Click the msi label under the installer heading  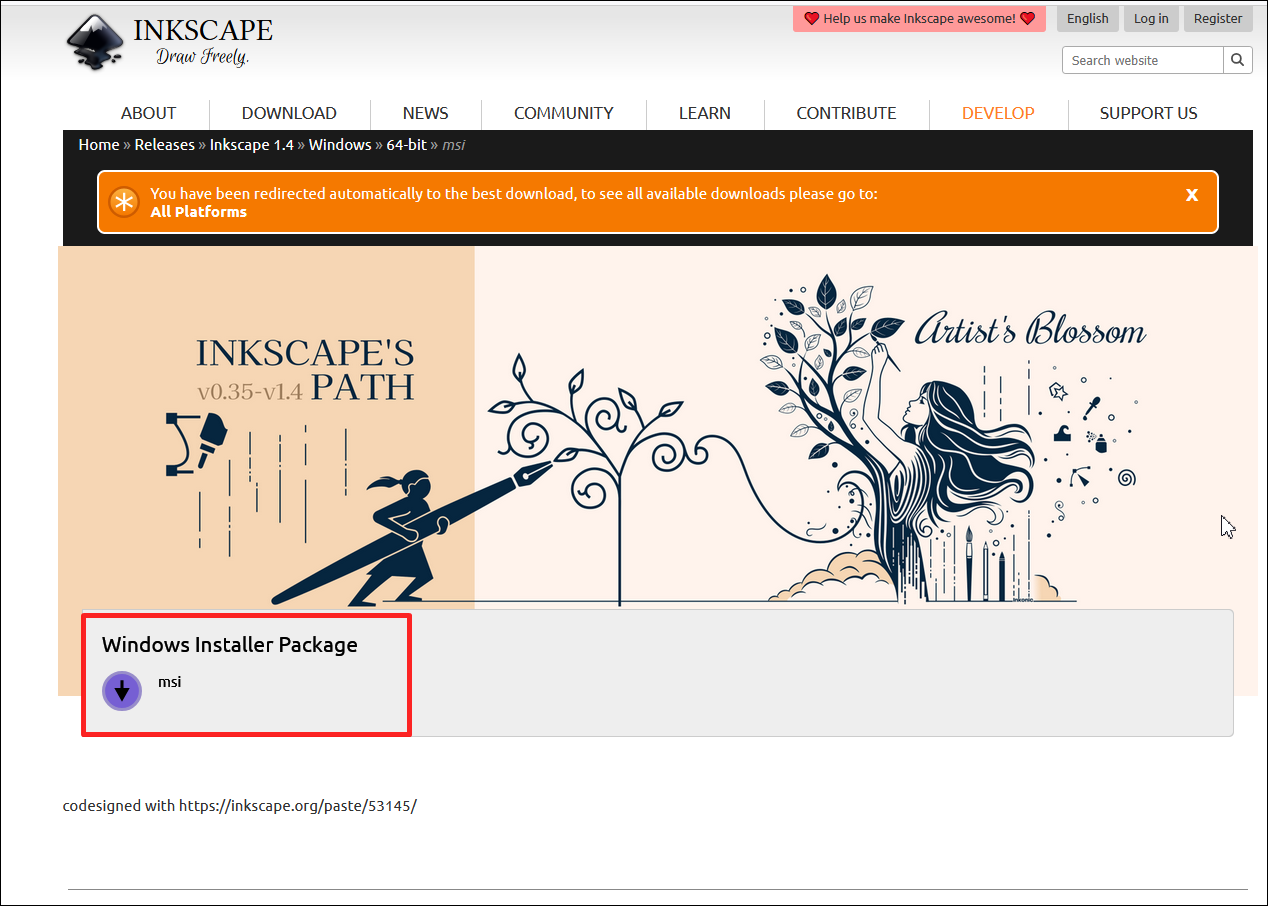coord(170,683)
